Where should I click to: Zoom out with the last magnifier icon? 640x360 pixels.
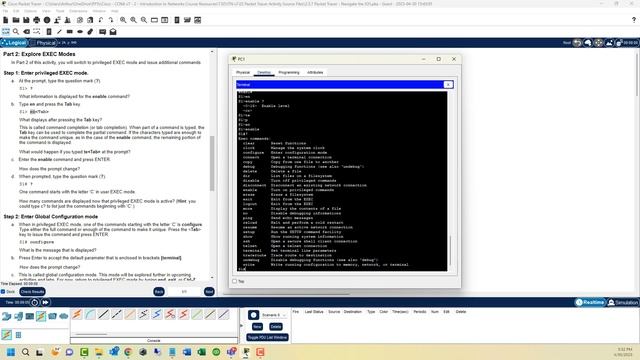click(x=144, y=20)
